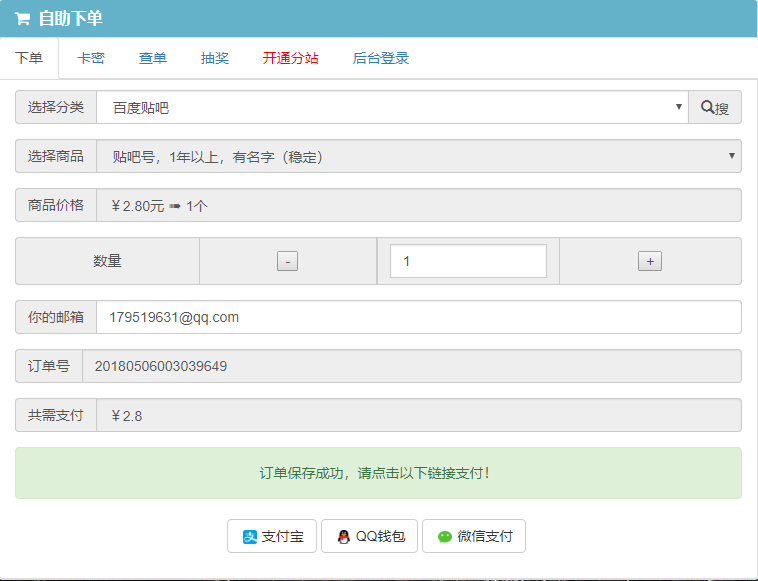Click the 你的邮箱 label
Screen dimensions: 758x581
56,317
